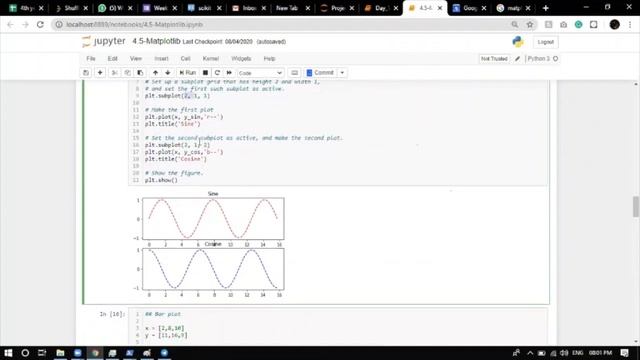Restart kernel and run all cells
The image size is (640, 360).
pyautogui.click(x=229, y=73)
